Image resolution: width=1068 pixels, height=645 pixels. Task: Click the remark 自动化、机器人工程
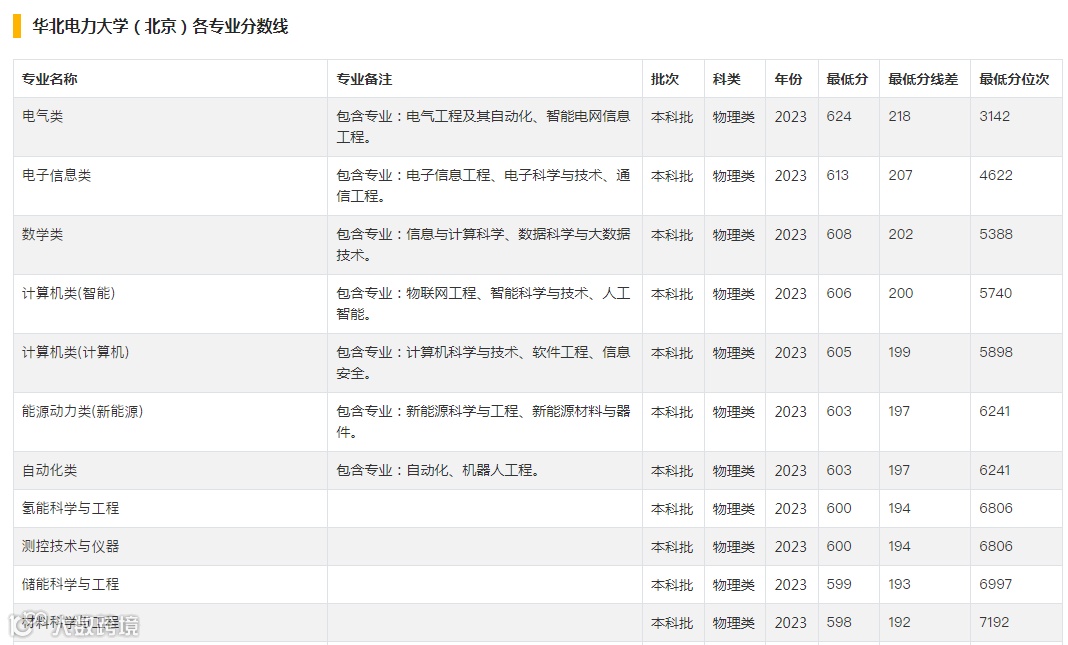(x=439, y=471)
